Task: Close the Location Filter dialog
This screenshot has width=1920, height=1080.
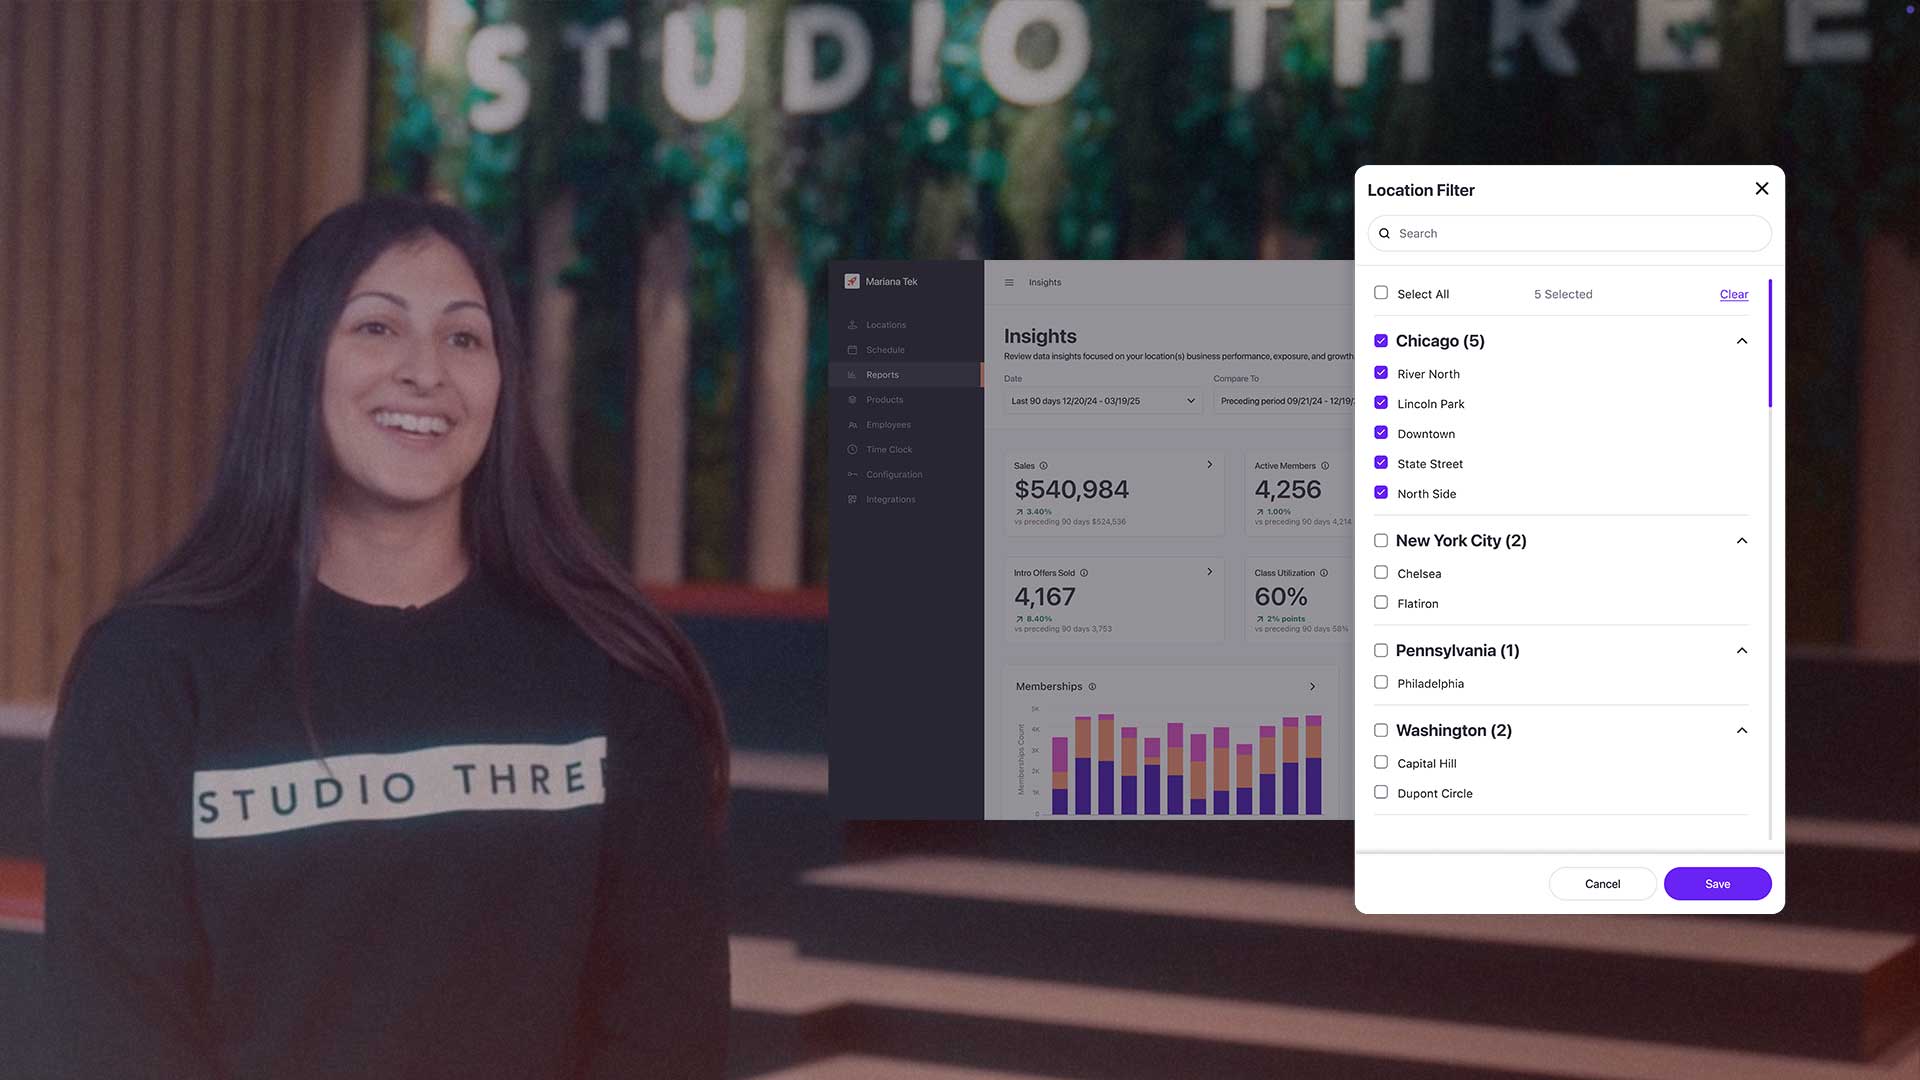Action: [1761, 189]
